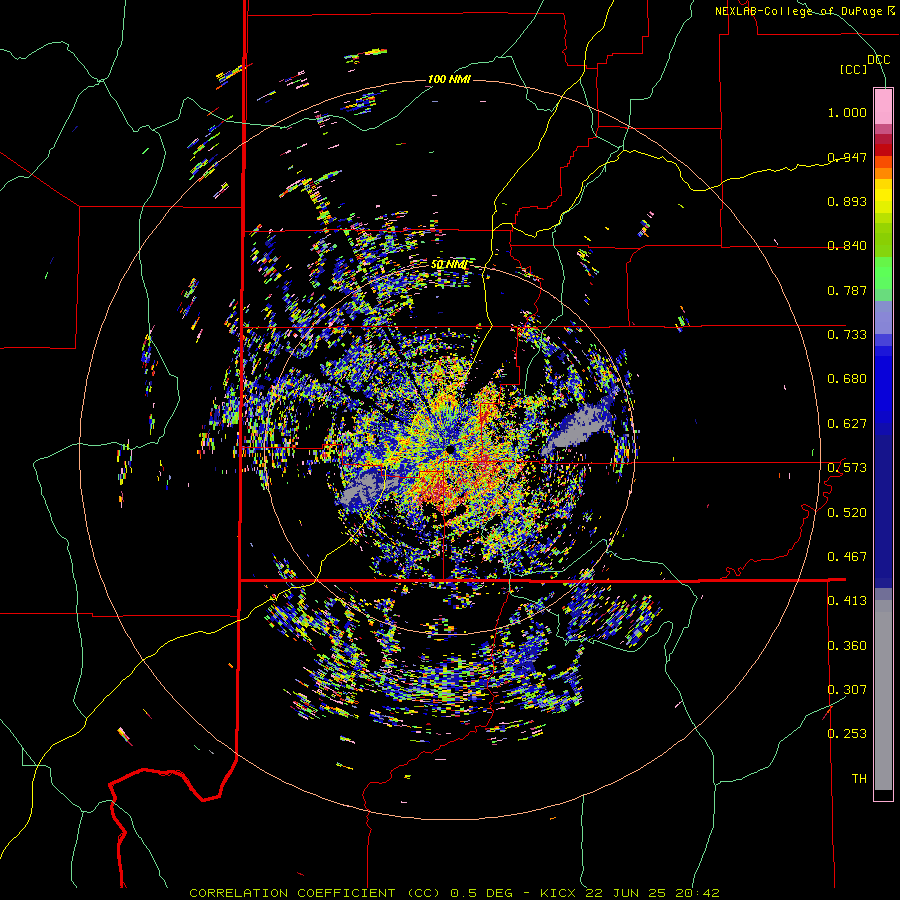Select the 0.840 legend value
Image resolution: width=900 pixels, height=900 pixels.
point(847,246)
